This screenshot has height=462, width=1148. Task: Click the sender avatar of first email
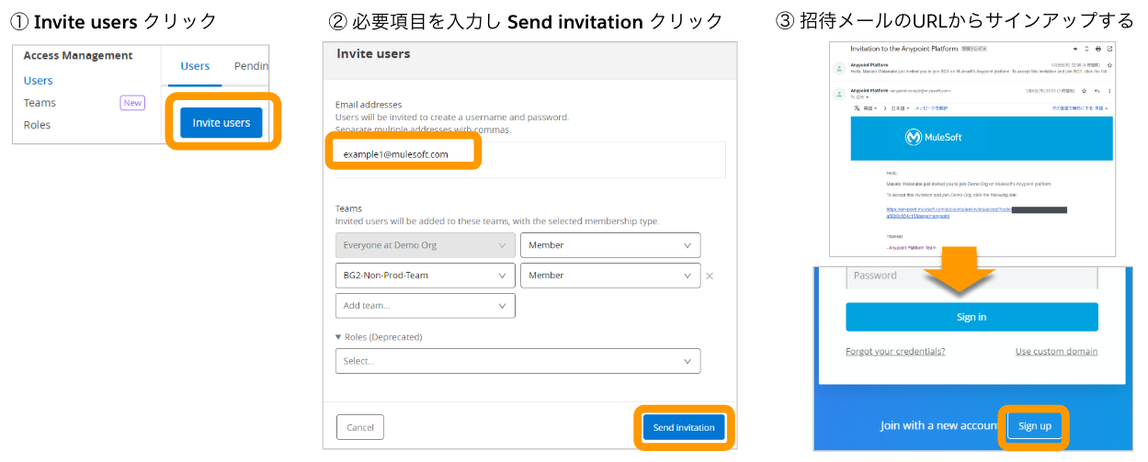coord(839,68)
